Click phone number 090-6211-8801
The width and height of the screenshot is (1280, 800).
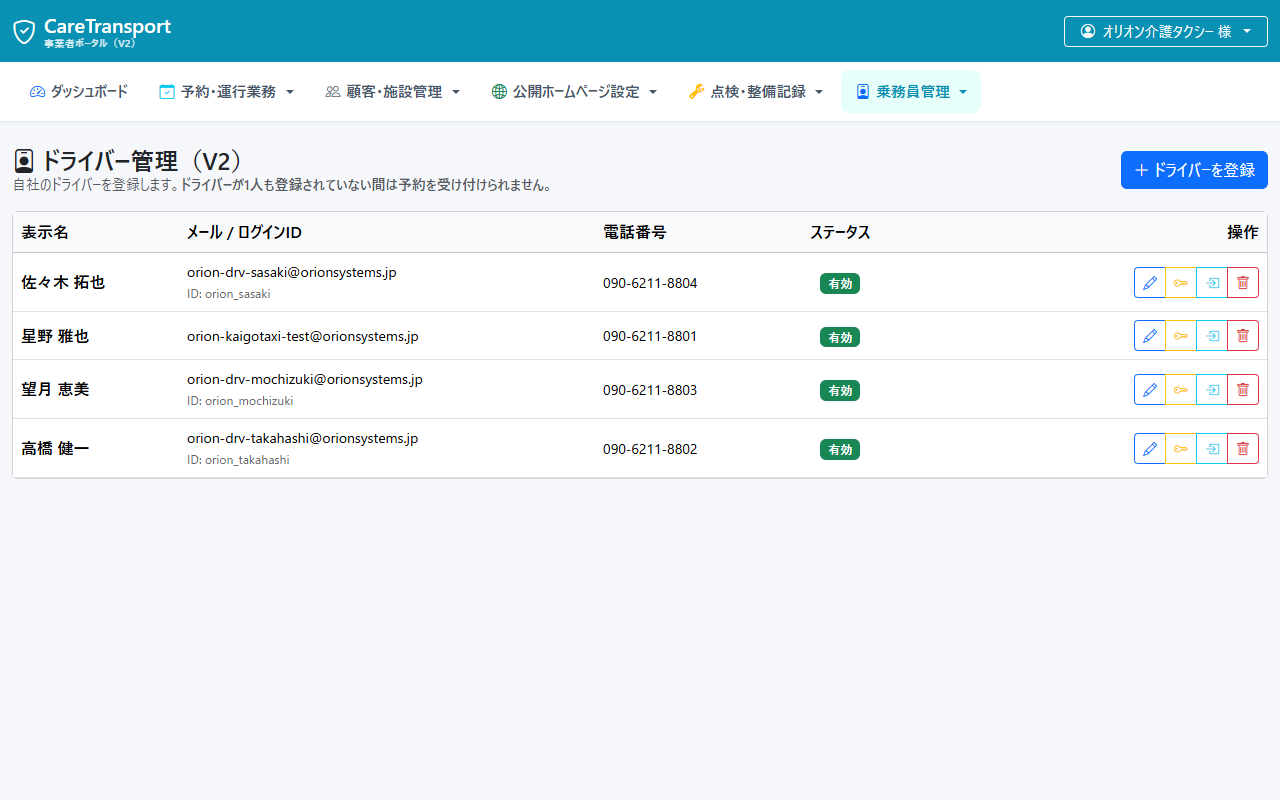point(650,336)
